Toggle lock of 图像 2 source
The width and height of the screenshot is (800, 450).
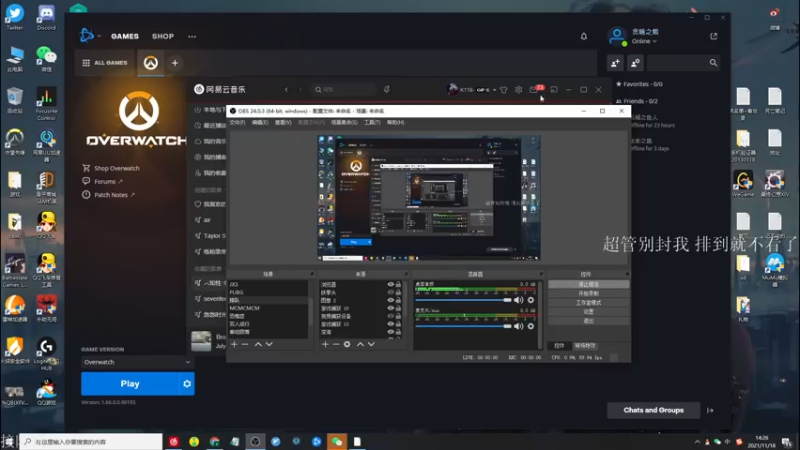point(398,301)
